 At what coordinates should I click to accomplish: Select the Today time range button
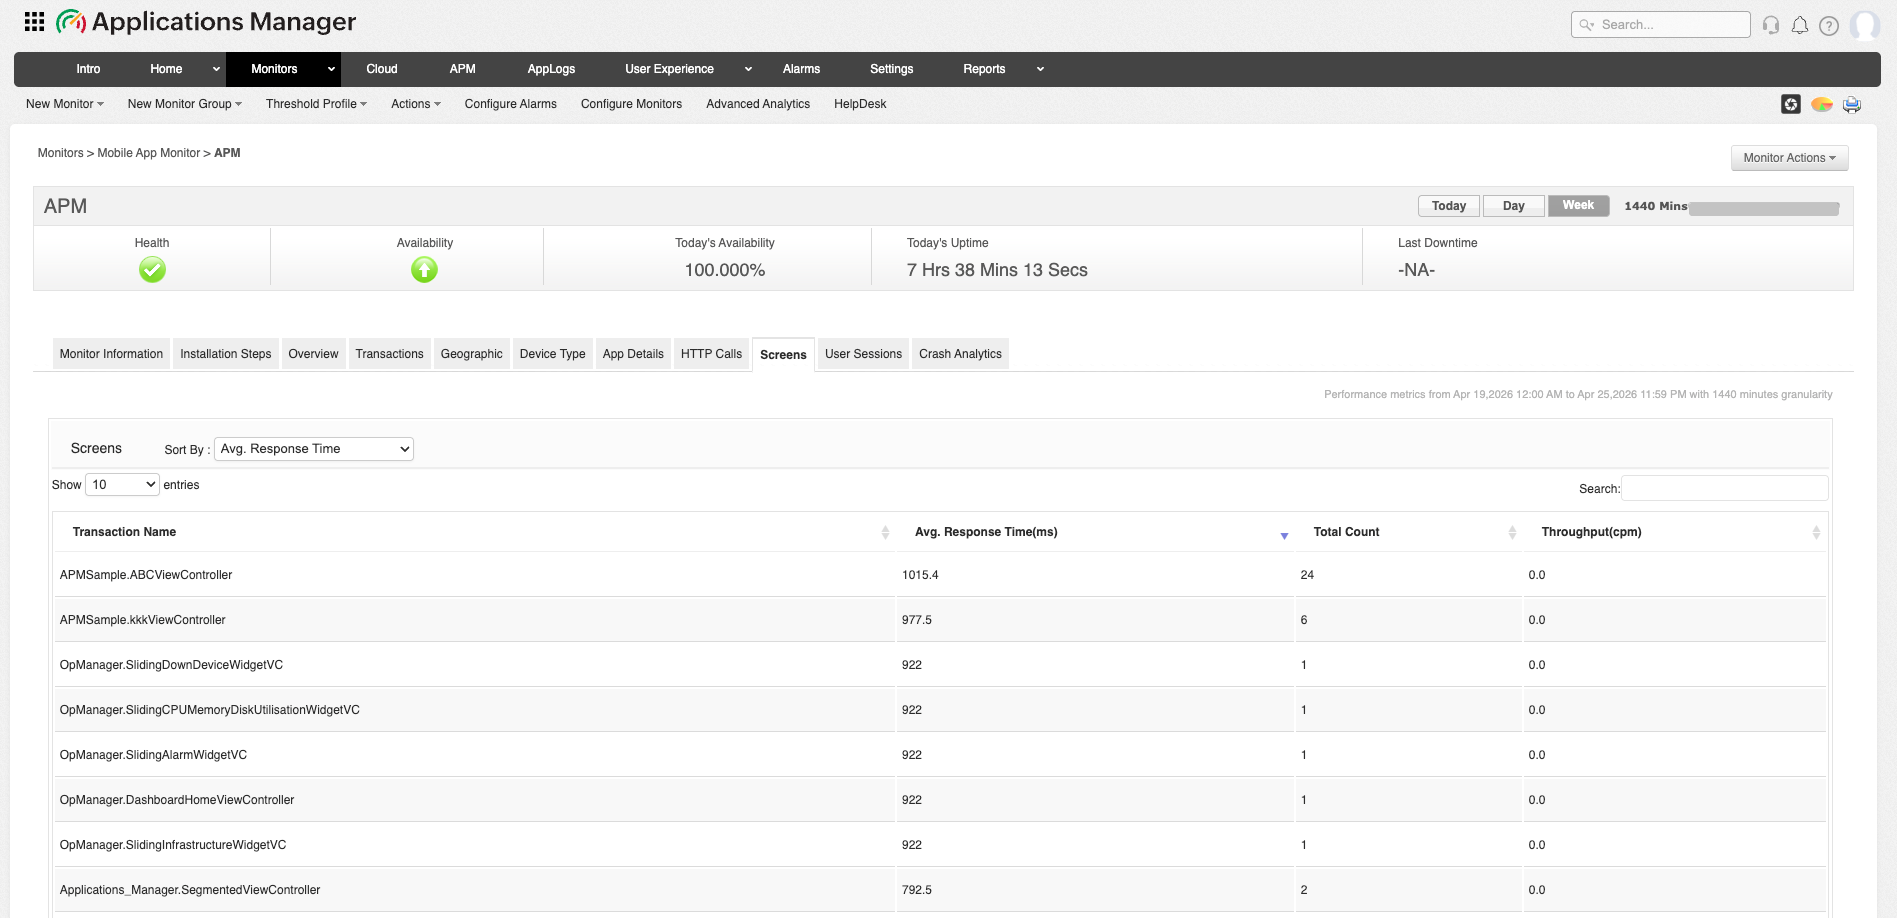[1448, 206]
